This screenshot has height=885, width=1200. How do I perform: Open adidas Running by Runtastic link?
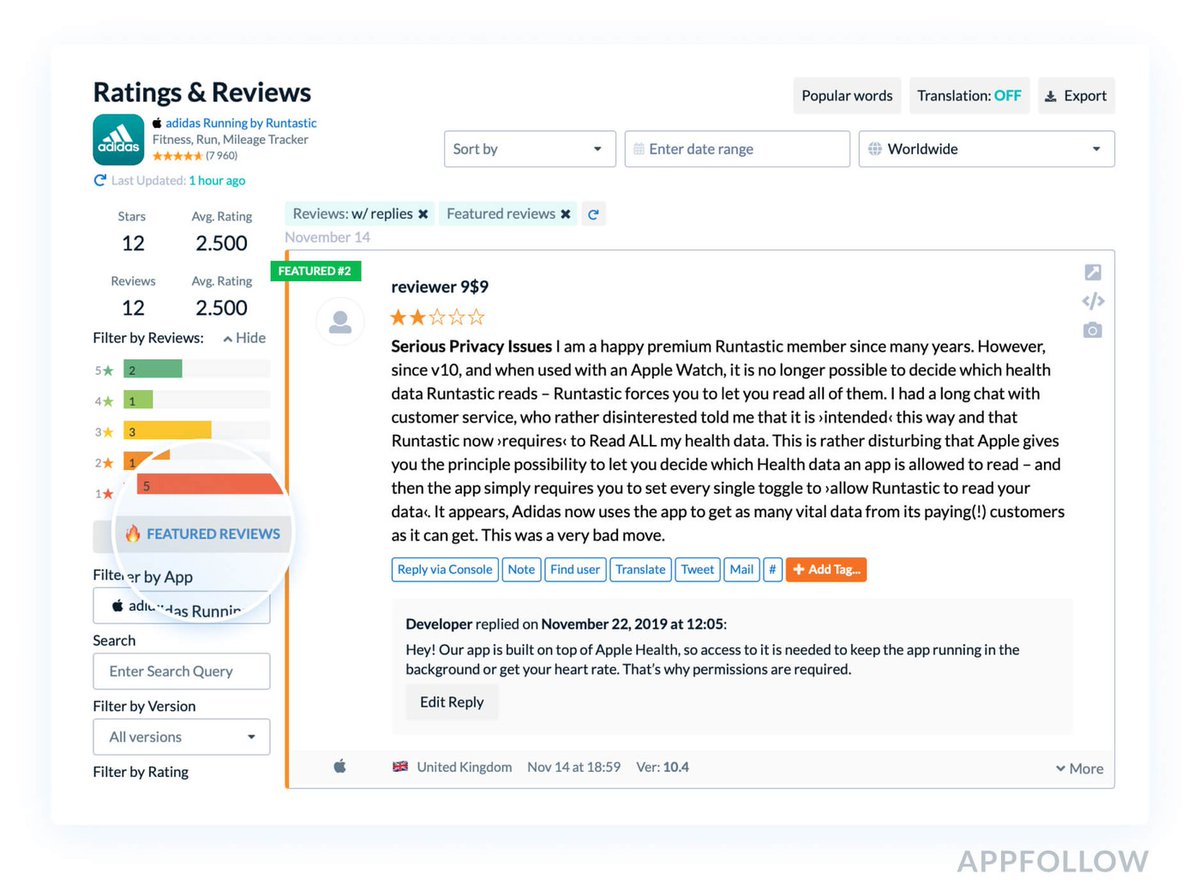[241, 123]
